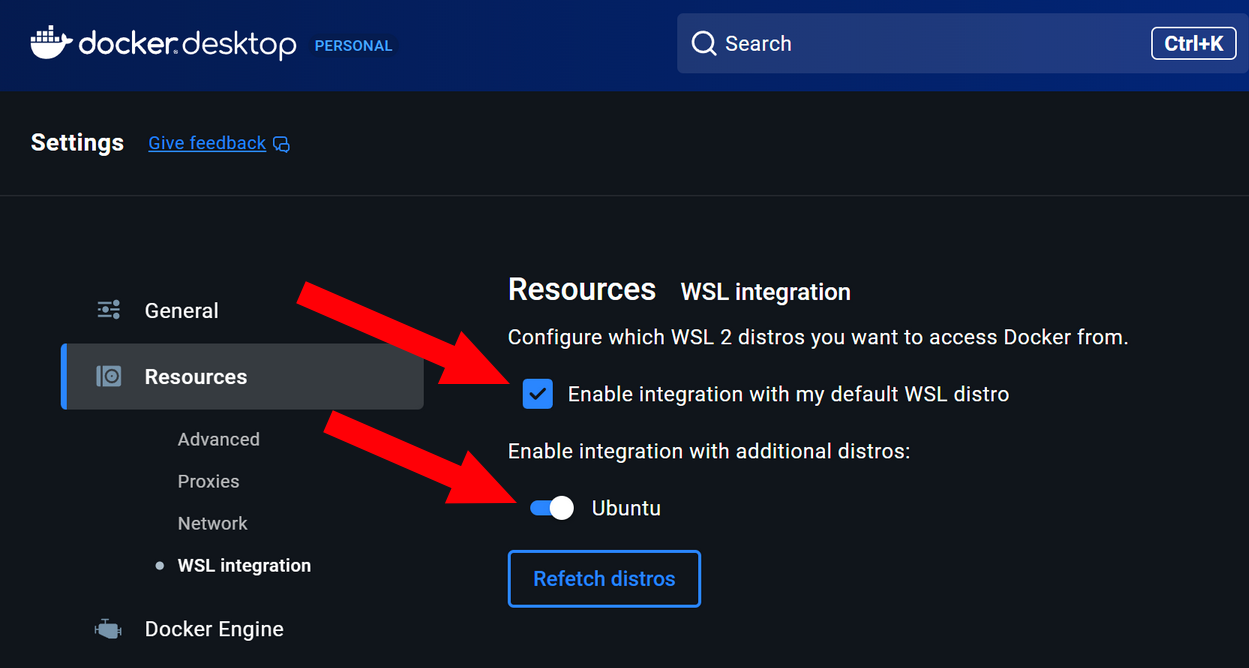Click 'Enable integration with my default WSL distro' label

788,394
